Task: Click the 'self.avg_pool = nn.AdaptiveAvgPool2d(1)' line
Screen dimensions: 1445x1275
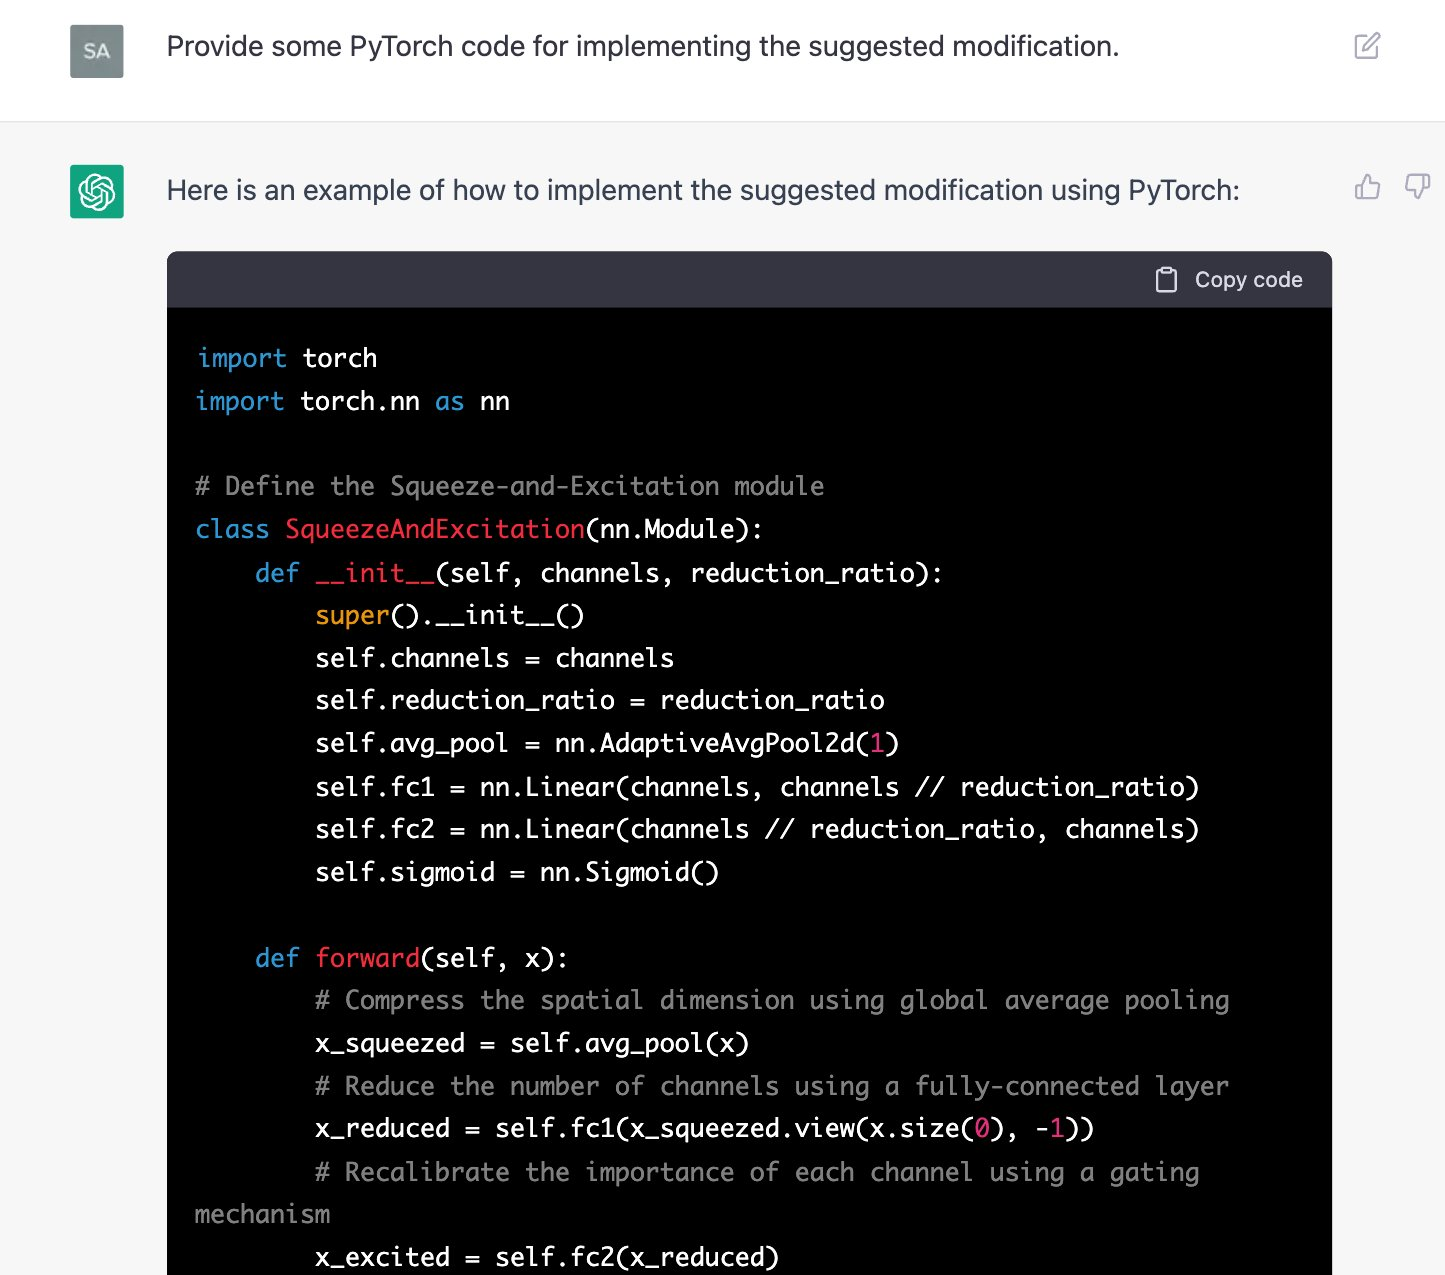Action: [607, 743]
